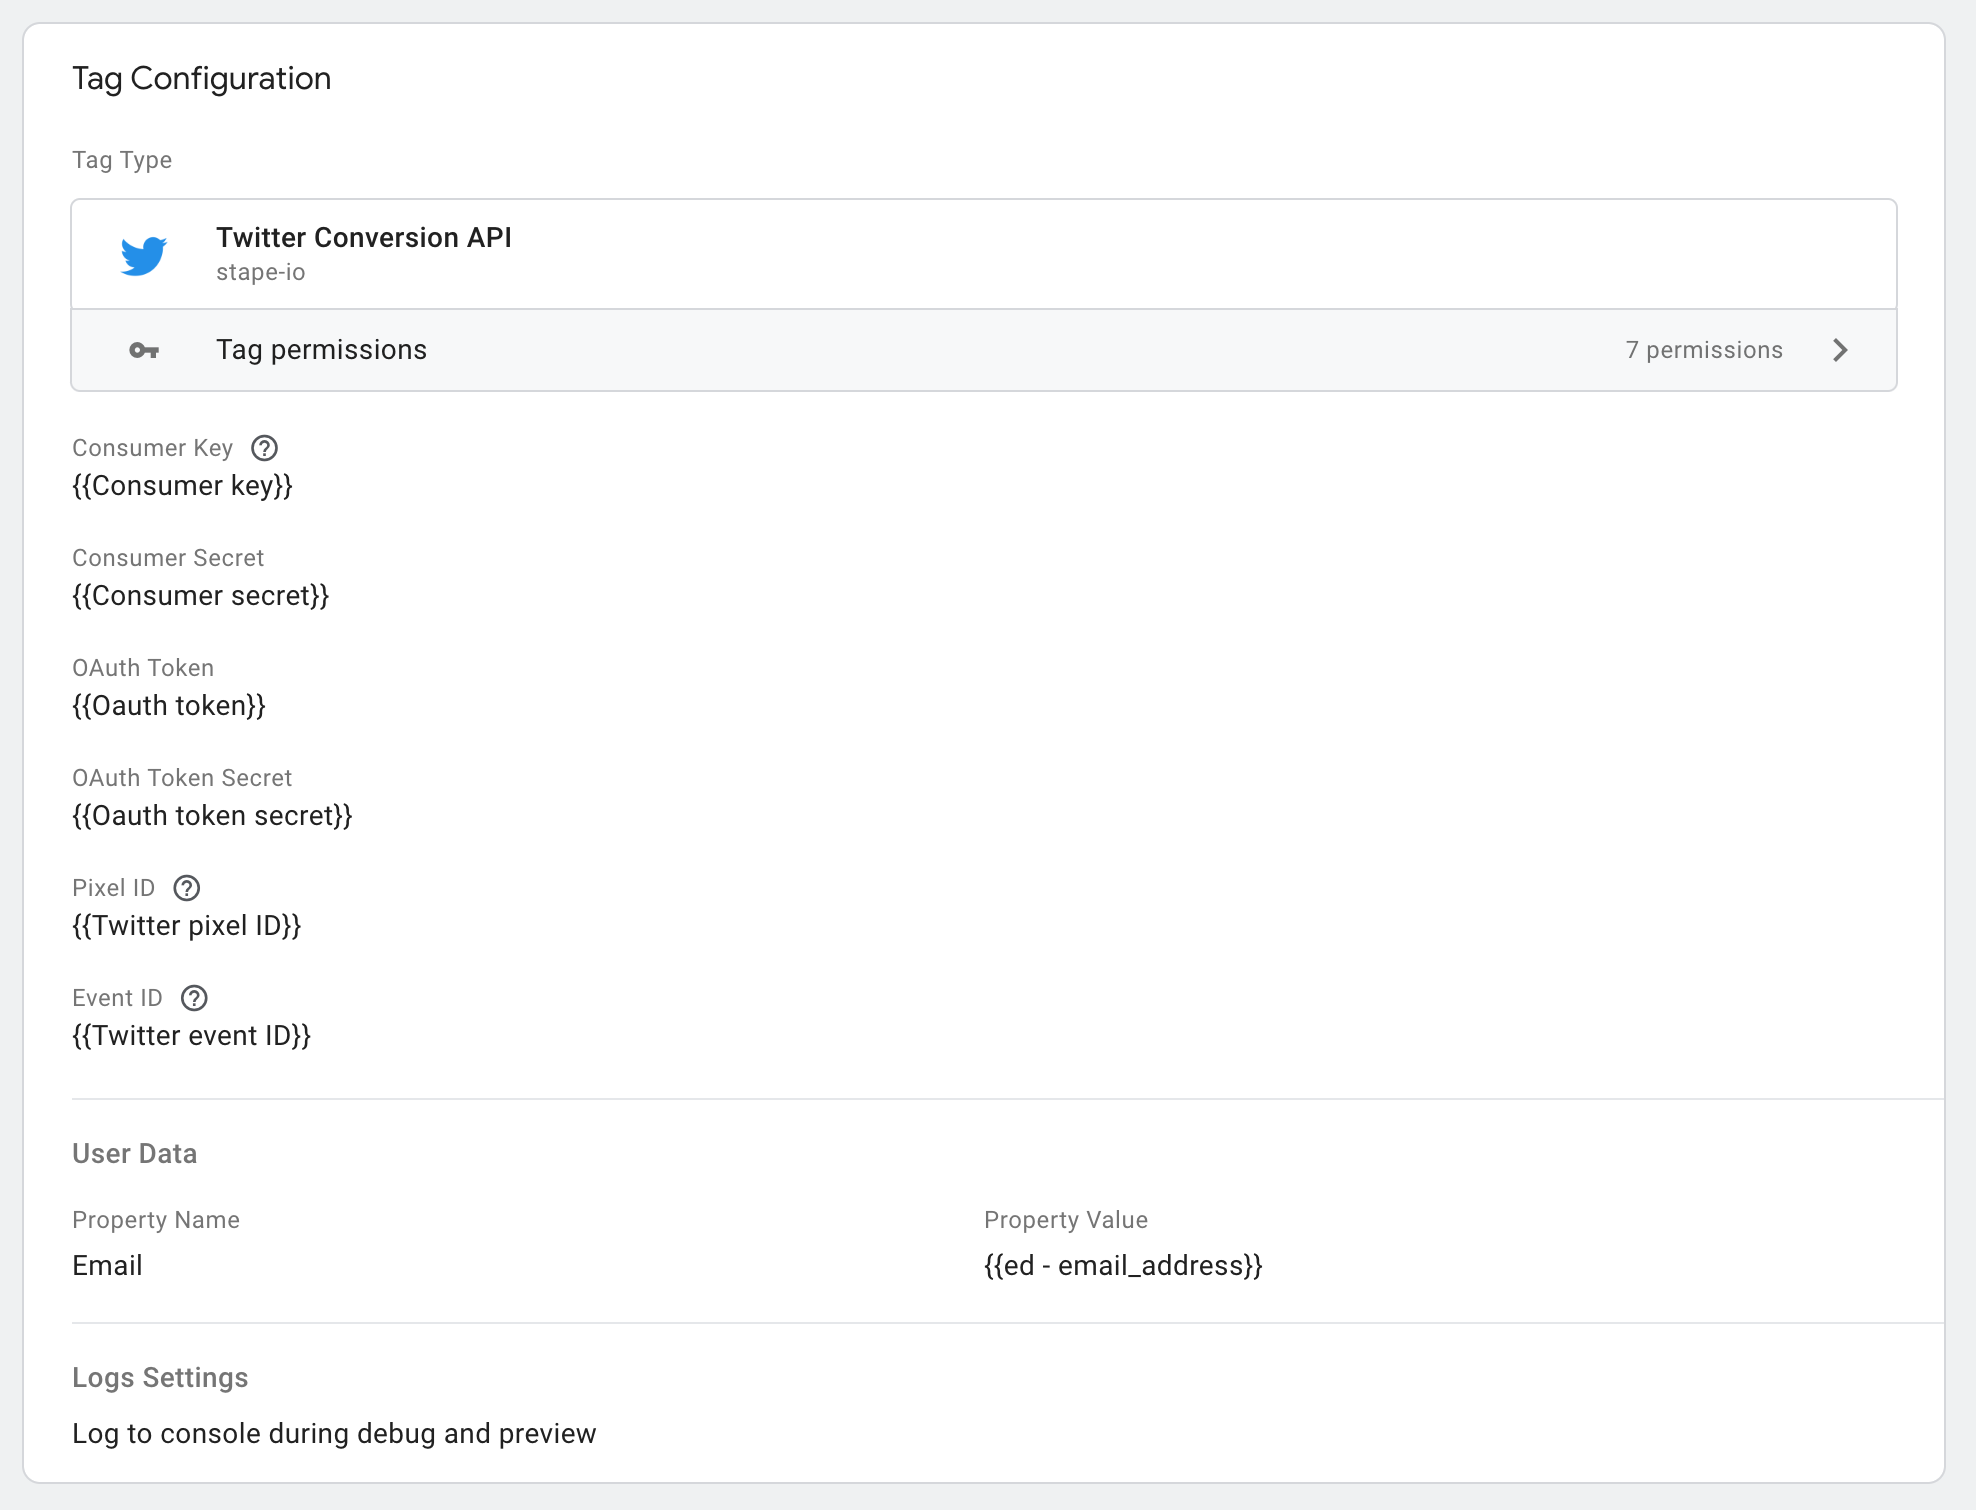Expand Tag permissions chevron arrow
Screen dimensions: 1976x1510
coord(1840,350)
